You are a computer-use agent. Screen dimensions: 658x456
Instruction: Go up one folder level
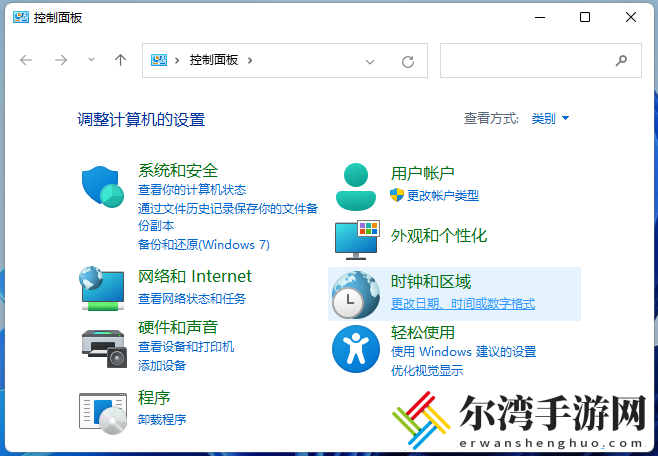point(120,60)
